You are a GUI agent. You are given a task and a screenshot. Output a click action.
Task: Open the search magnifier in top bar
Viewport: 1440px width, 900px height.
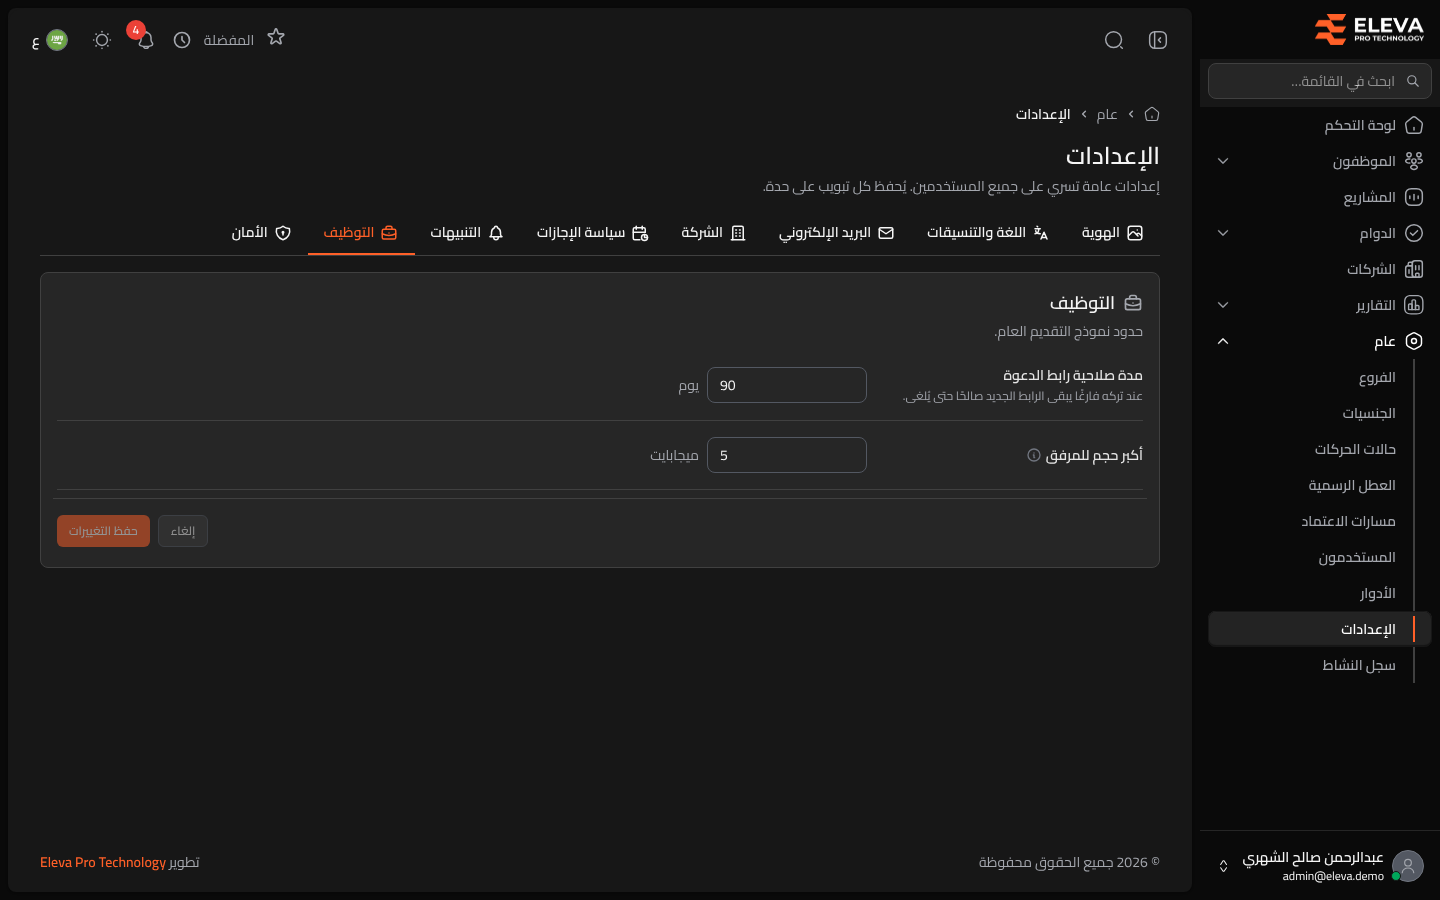pyautogui.click(x=1114, y=40)
